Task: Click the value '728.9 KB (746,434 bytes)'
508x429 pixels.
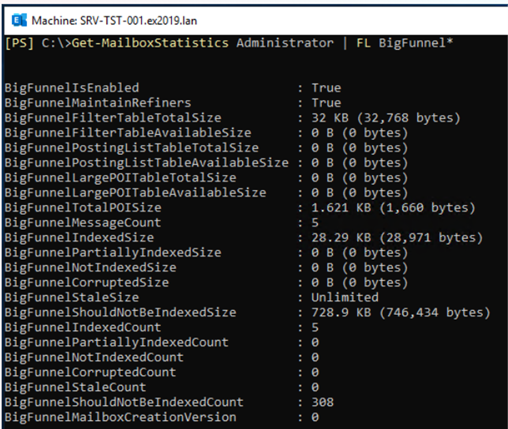Action: point(401,312)
